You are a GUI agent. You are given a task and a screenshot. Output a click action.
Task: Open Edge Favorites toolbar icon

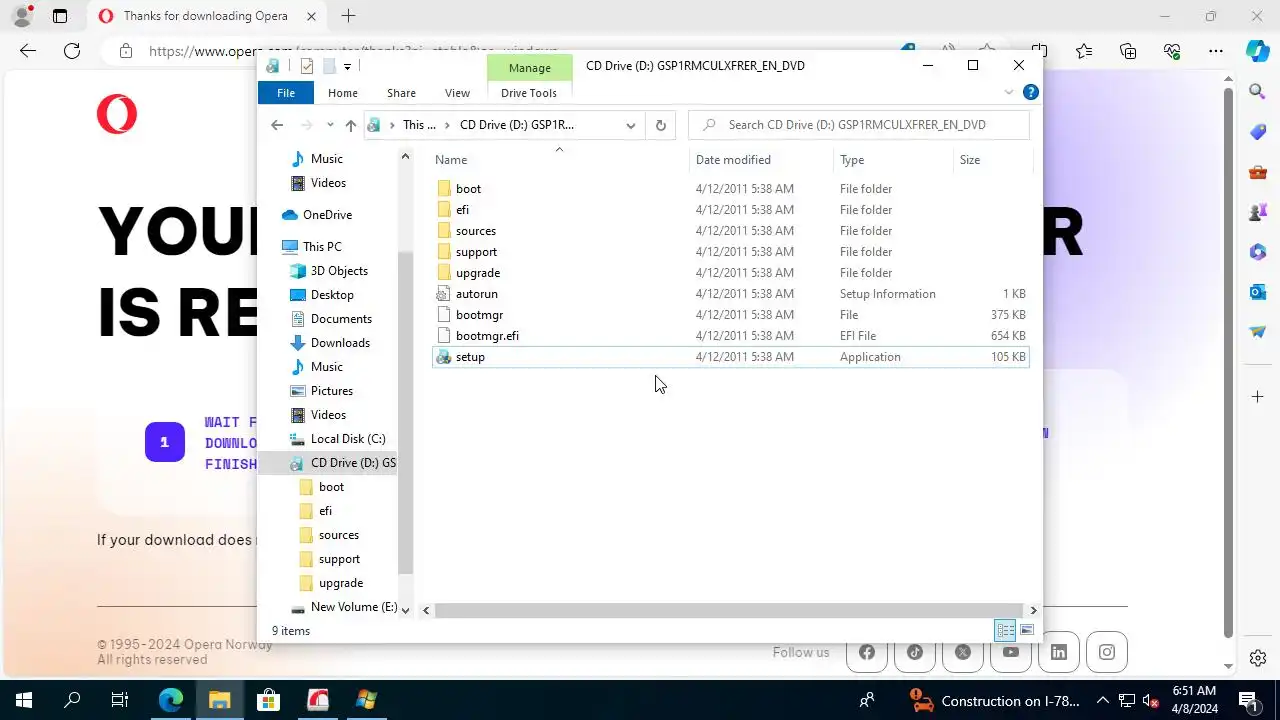(x=1084, y=51)
